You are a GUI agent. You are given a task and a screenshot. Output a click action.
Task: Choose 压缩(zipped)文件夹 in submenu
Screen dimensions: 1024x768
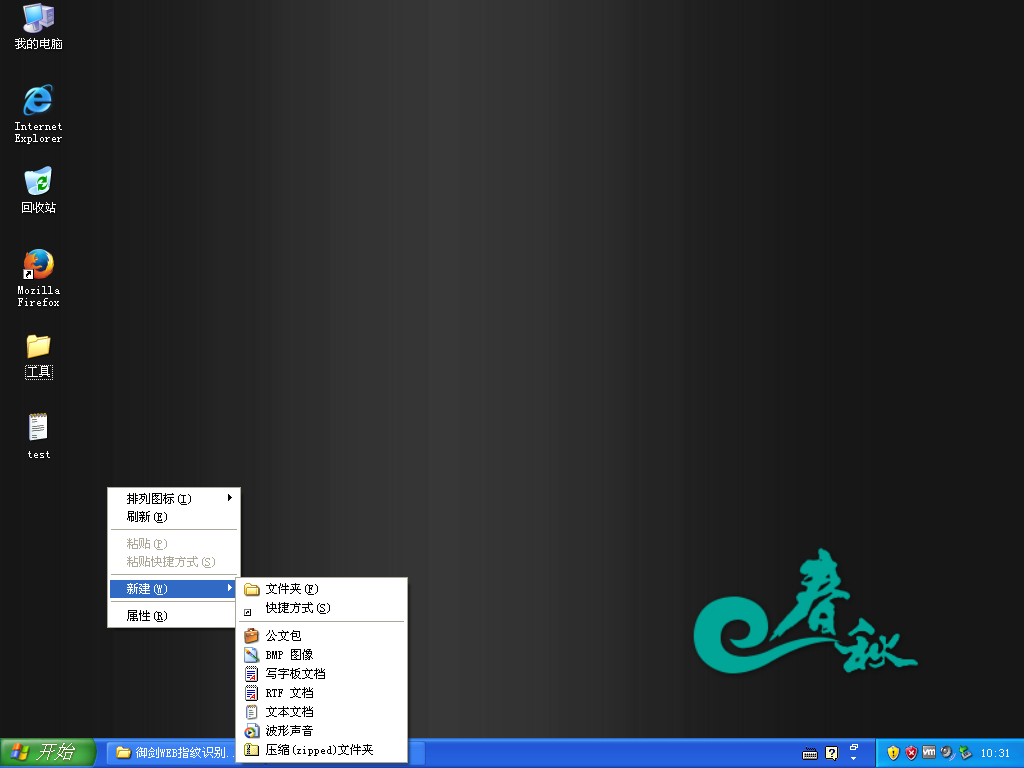(321, 750)
